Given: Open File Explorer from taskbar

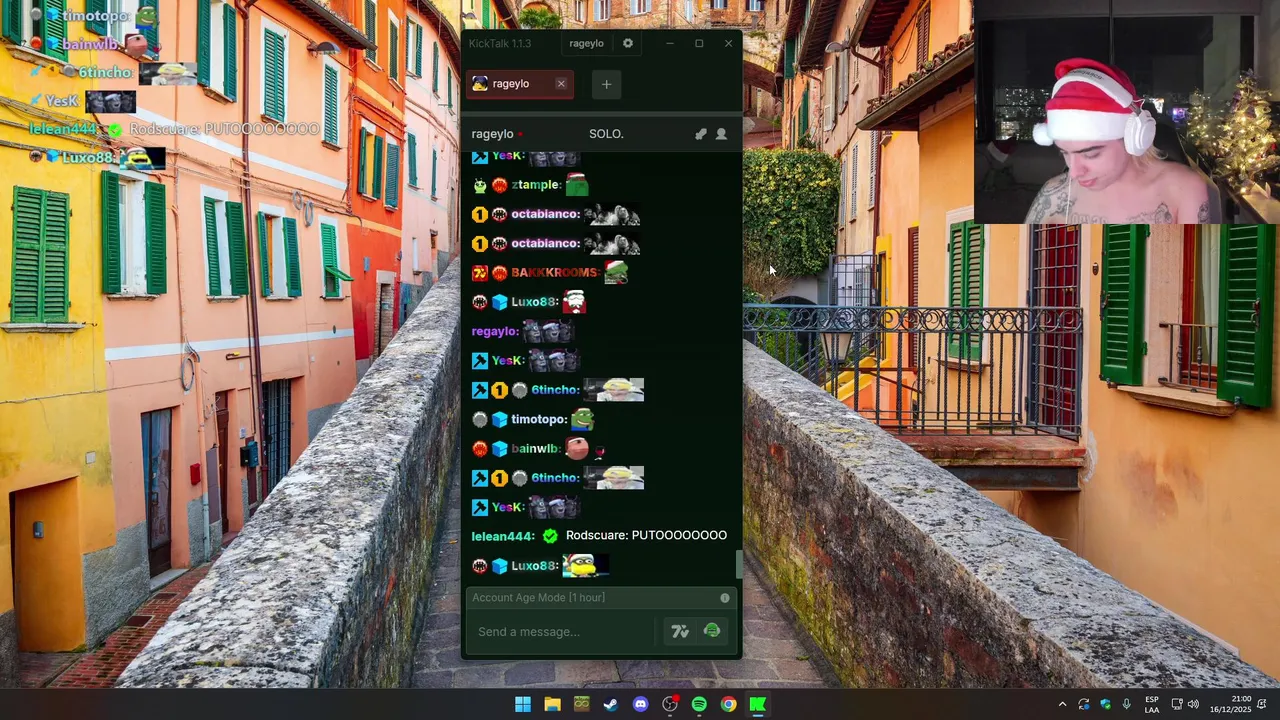Looking at the screenshot, I should click(552, 705).
